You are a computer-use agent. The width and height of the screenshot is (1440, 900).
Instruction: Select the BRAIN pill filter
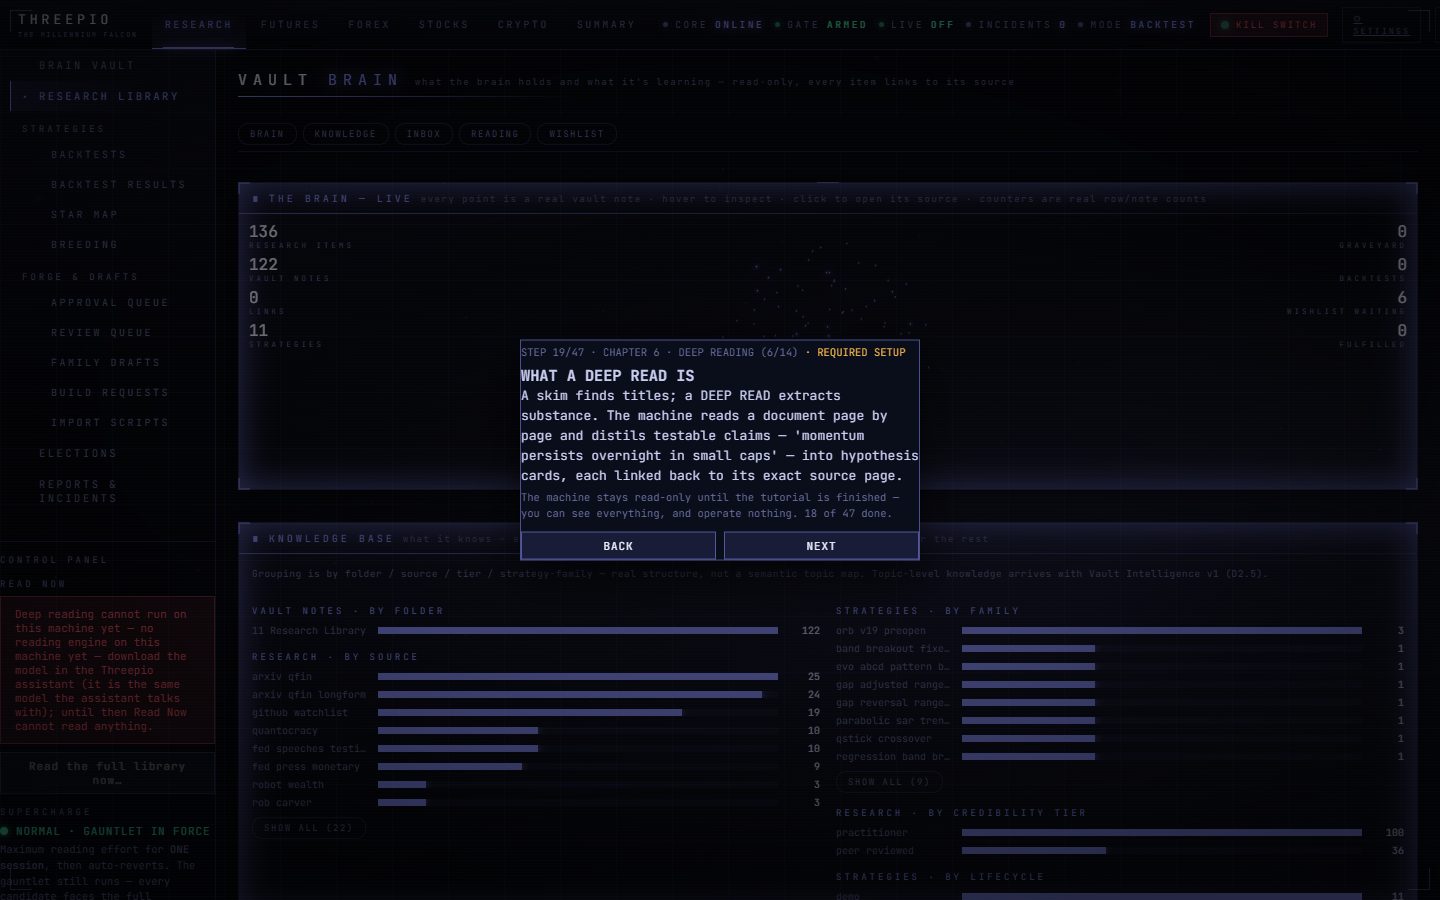267,134
